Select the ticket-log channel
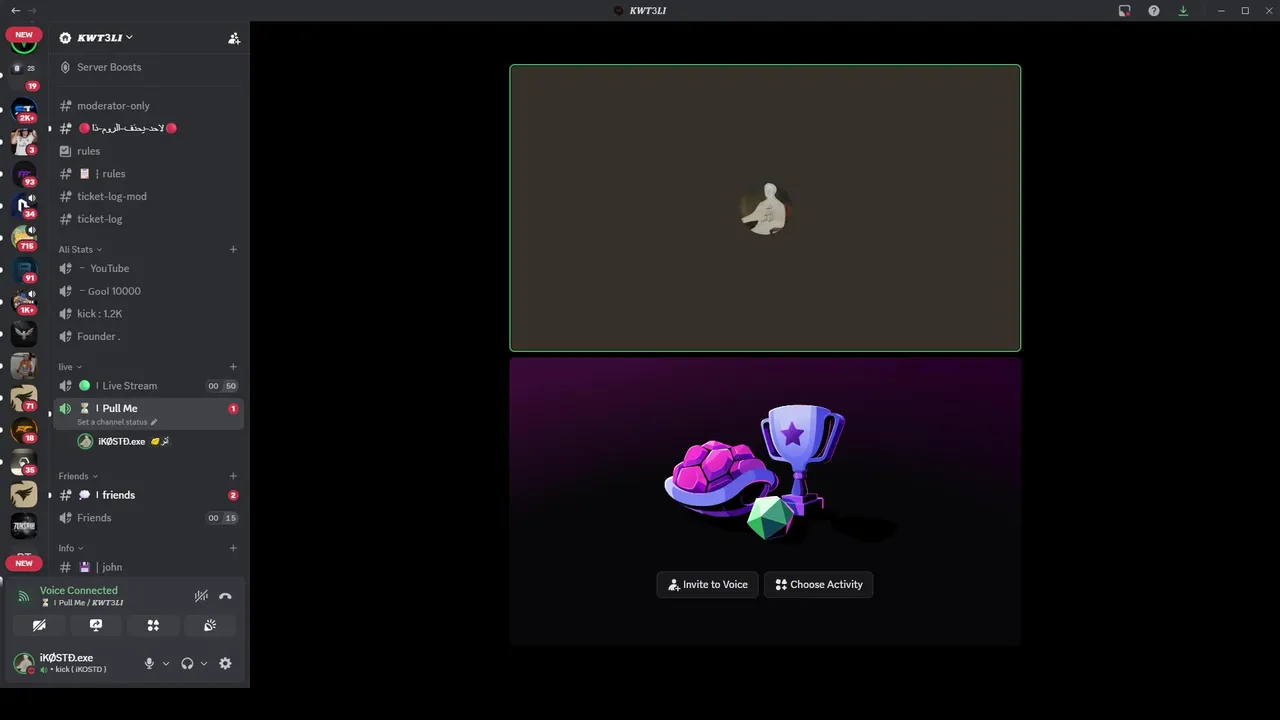1280x720 pixels. tap(148, 219)
